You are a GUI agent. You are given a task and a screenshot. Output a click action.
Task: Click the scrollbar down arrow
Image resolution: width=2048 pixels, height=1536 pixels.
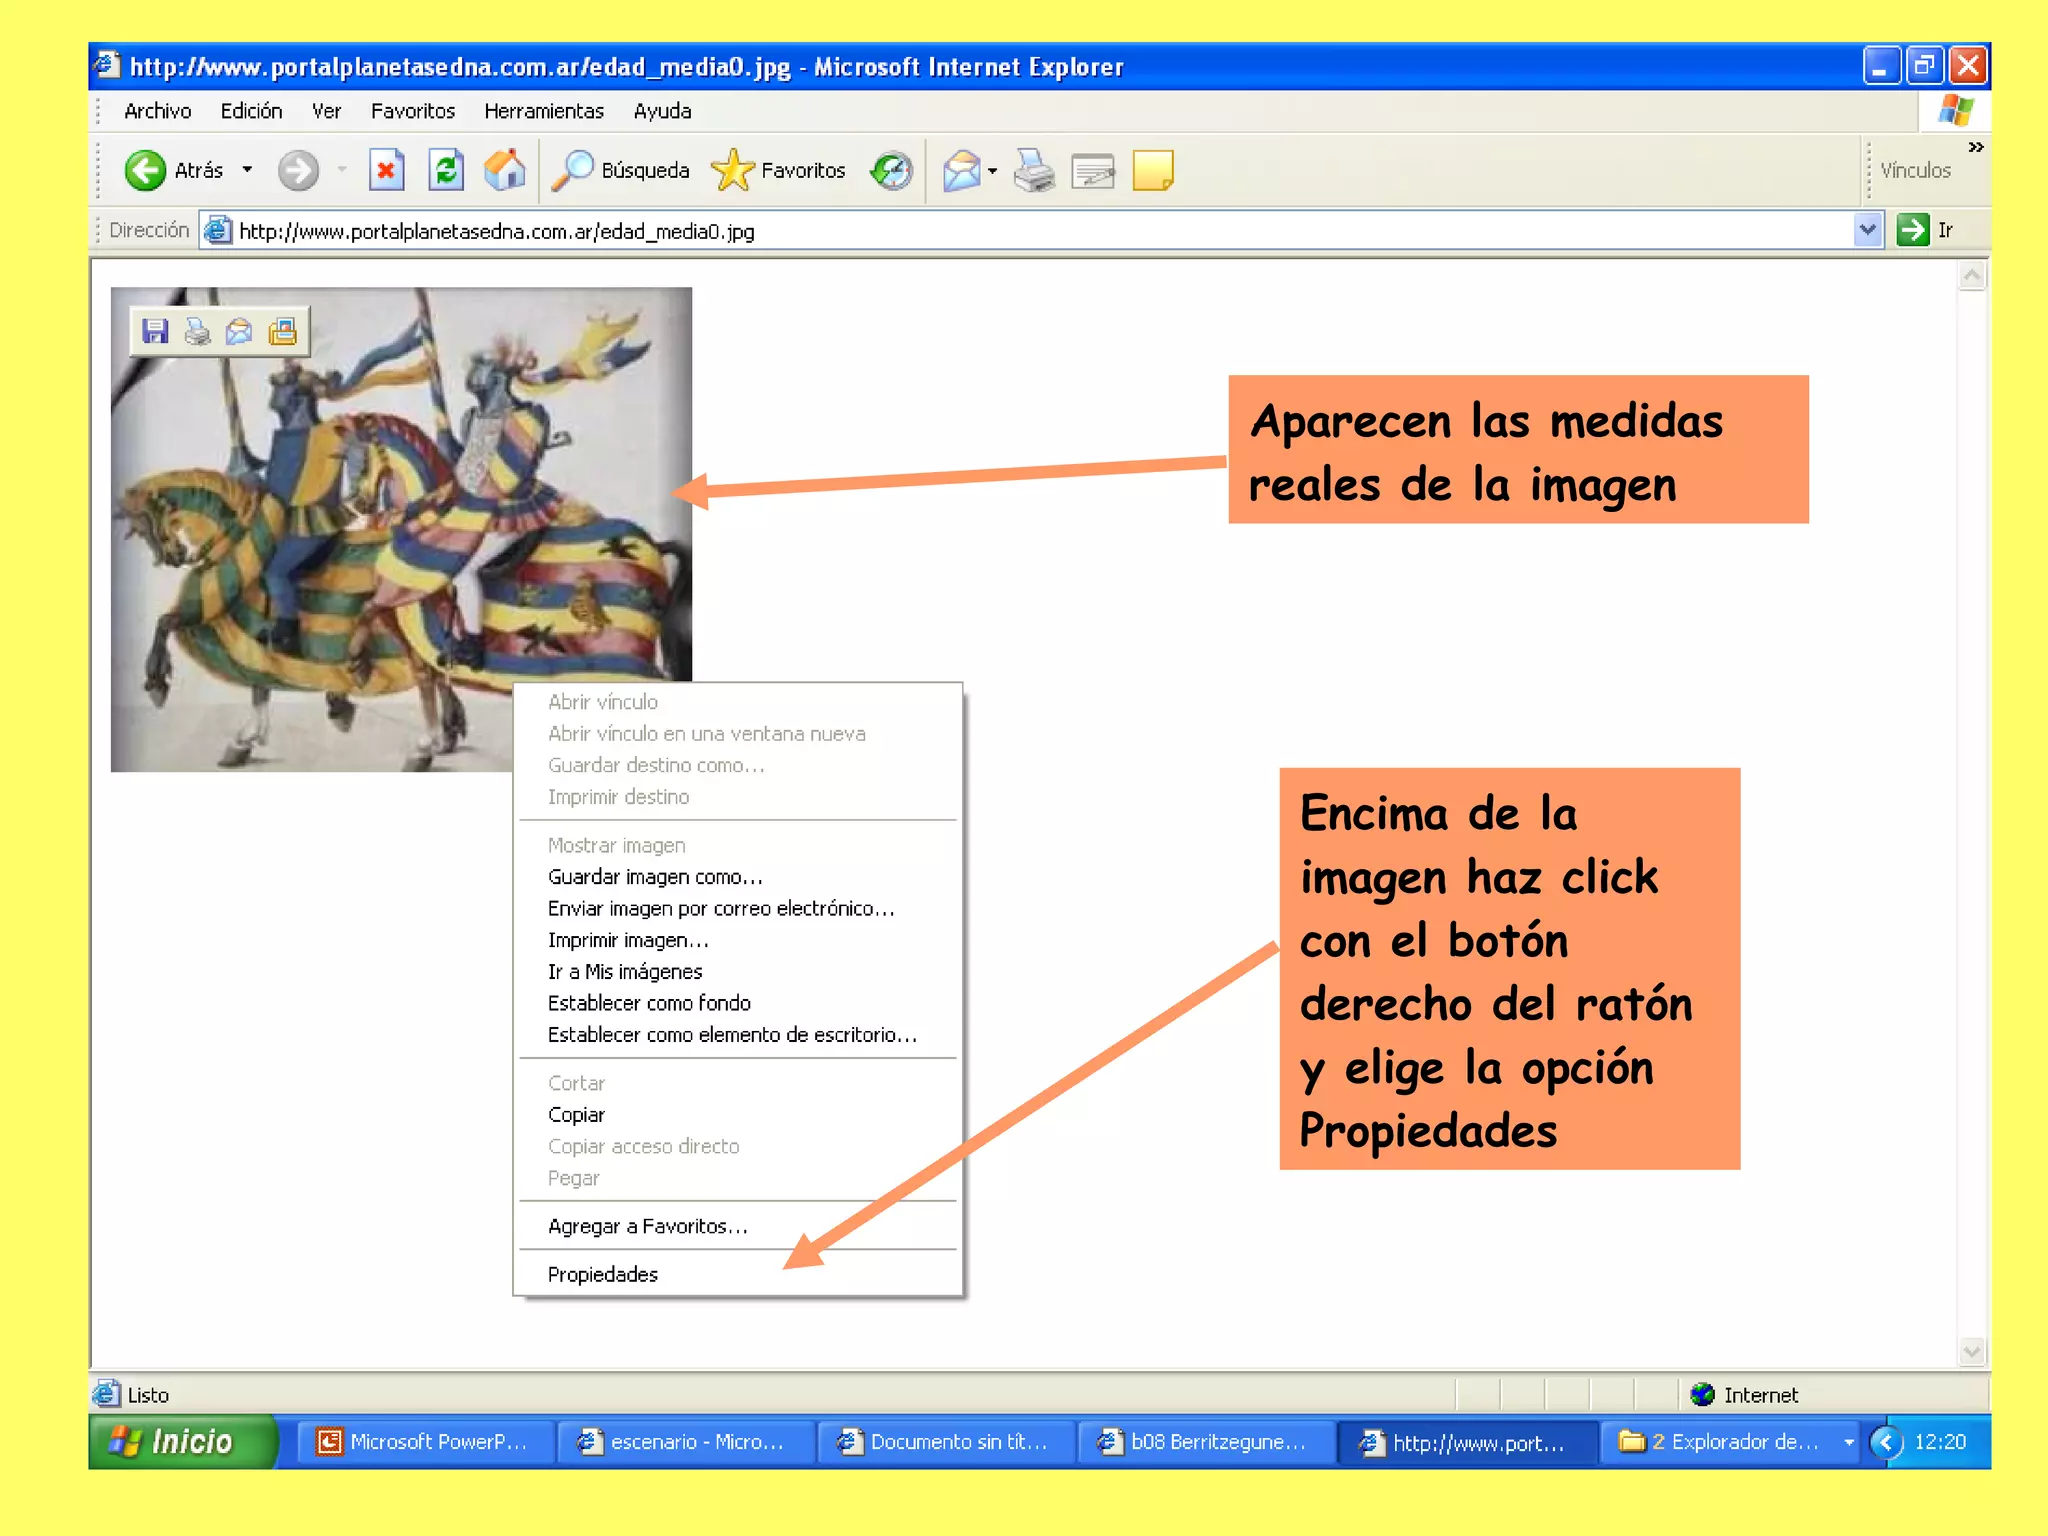(x=1971, y=1352)
